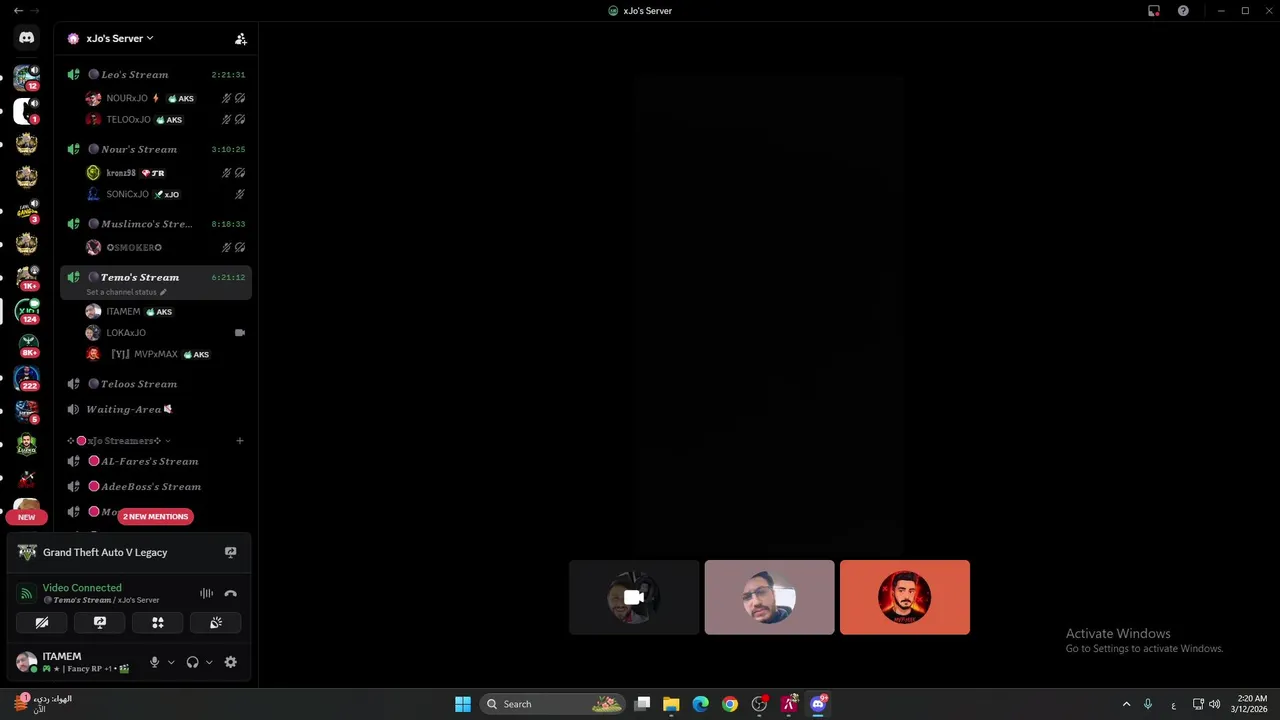The width and height of the screenshot is (1280, 720).
Task: Select the middle webcam video tile
Action: tap(769, 597)
